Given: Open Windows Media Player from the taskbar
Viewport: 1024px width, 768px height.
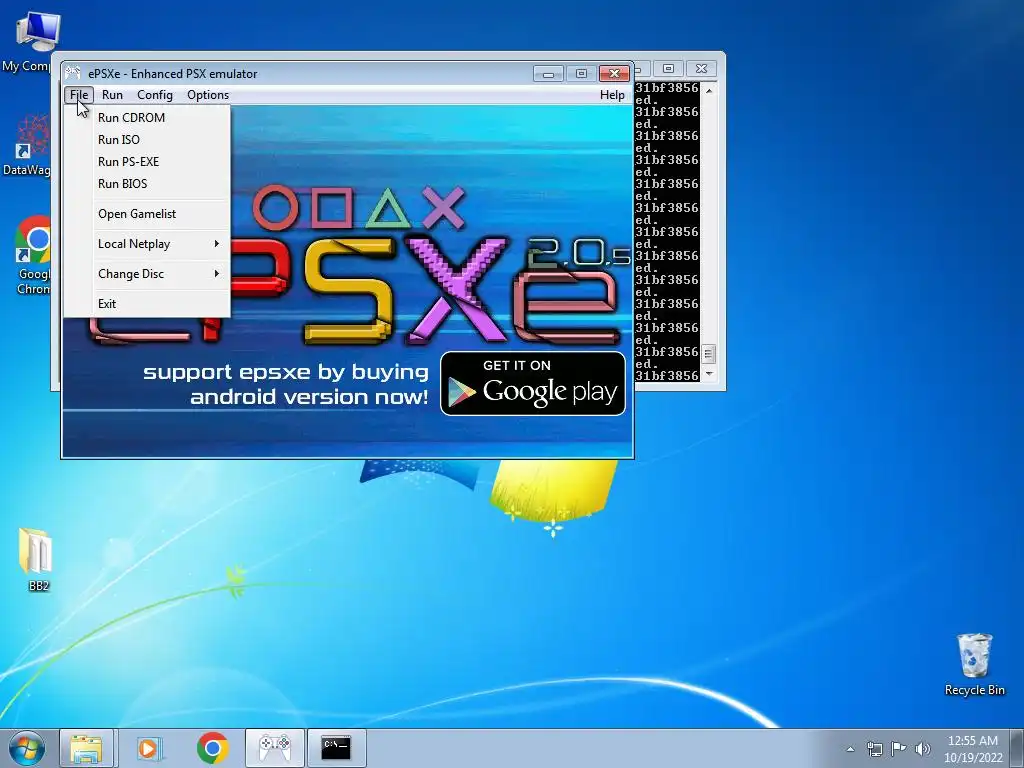Looking at the screenshot, I should [x=149, y=748].
